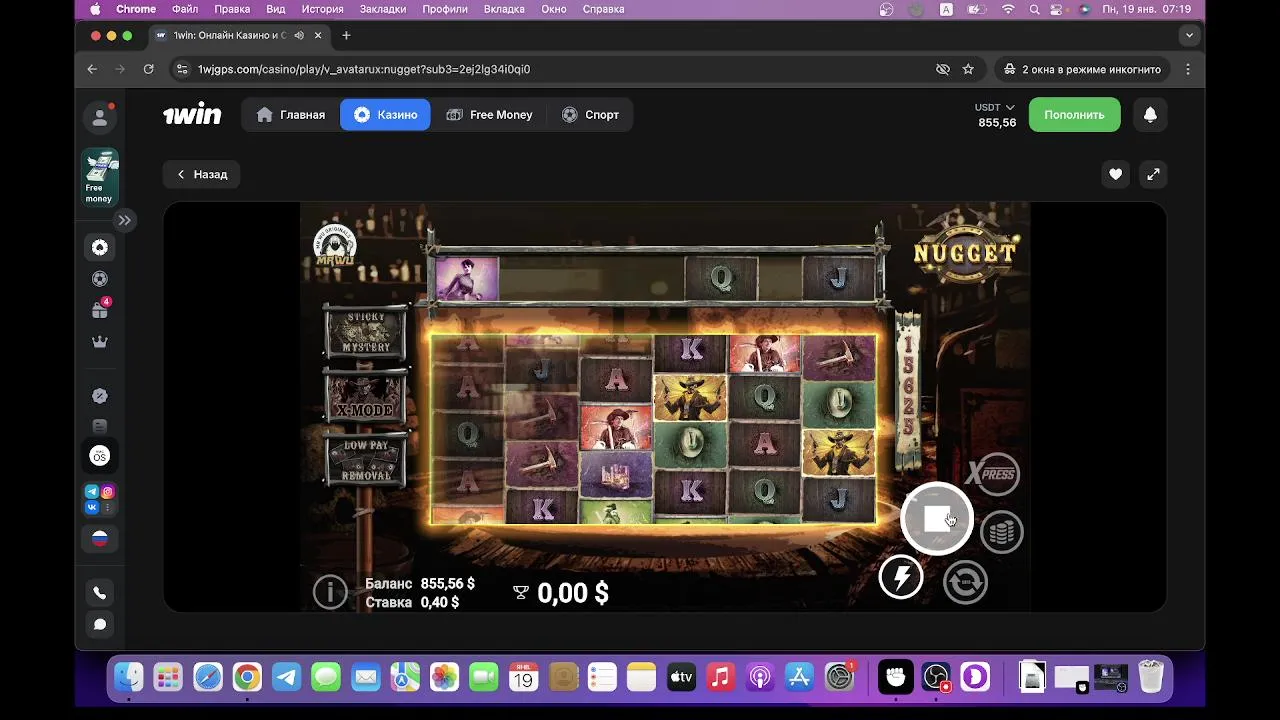Click the 0,00 $ win amount
Image resolution: width=1280 pixels, height=720 pixels.
(573, 593)
